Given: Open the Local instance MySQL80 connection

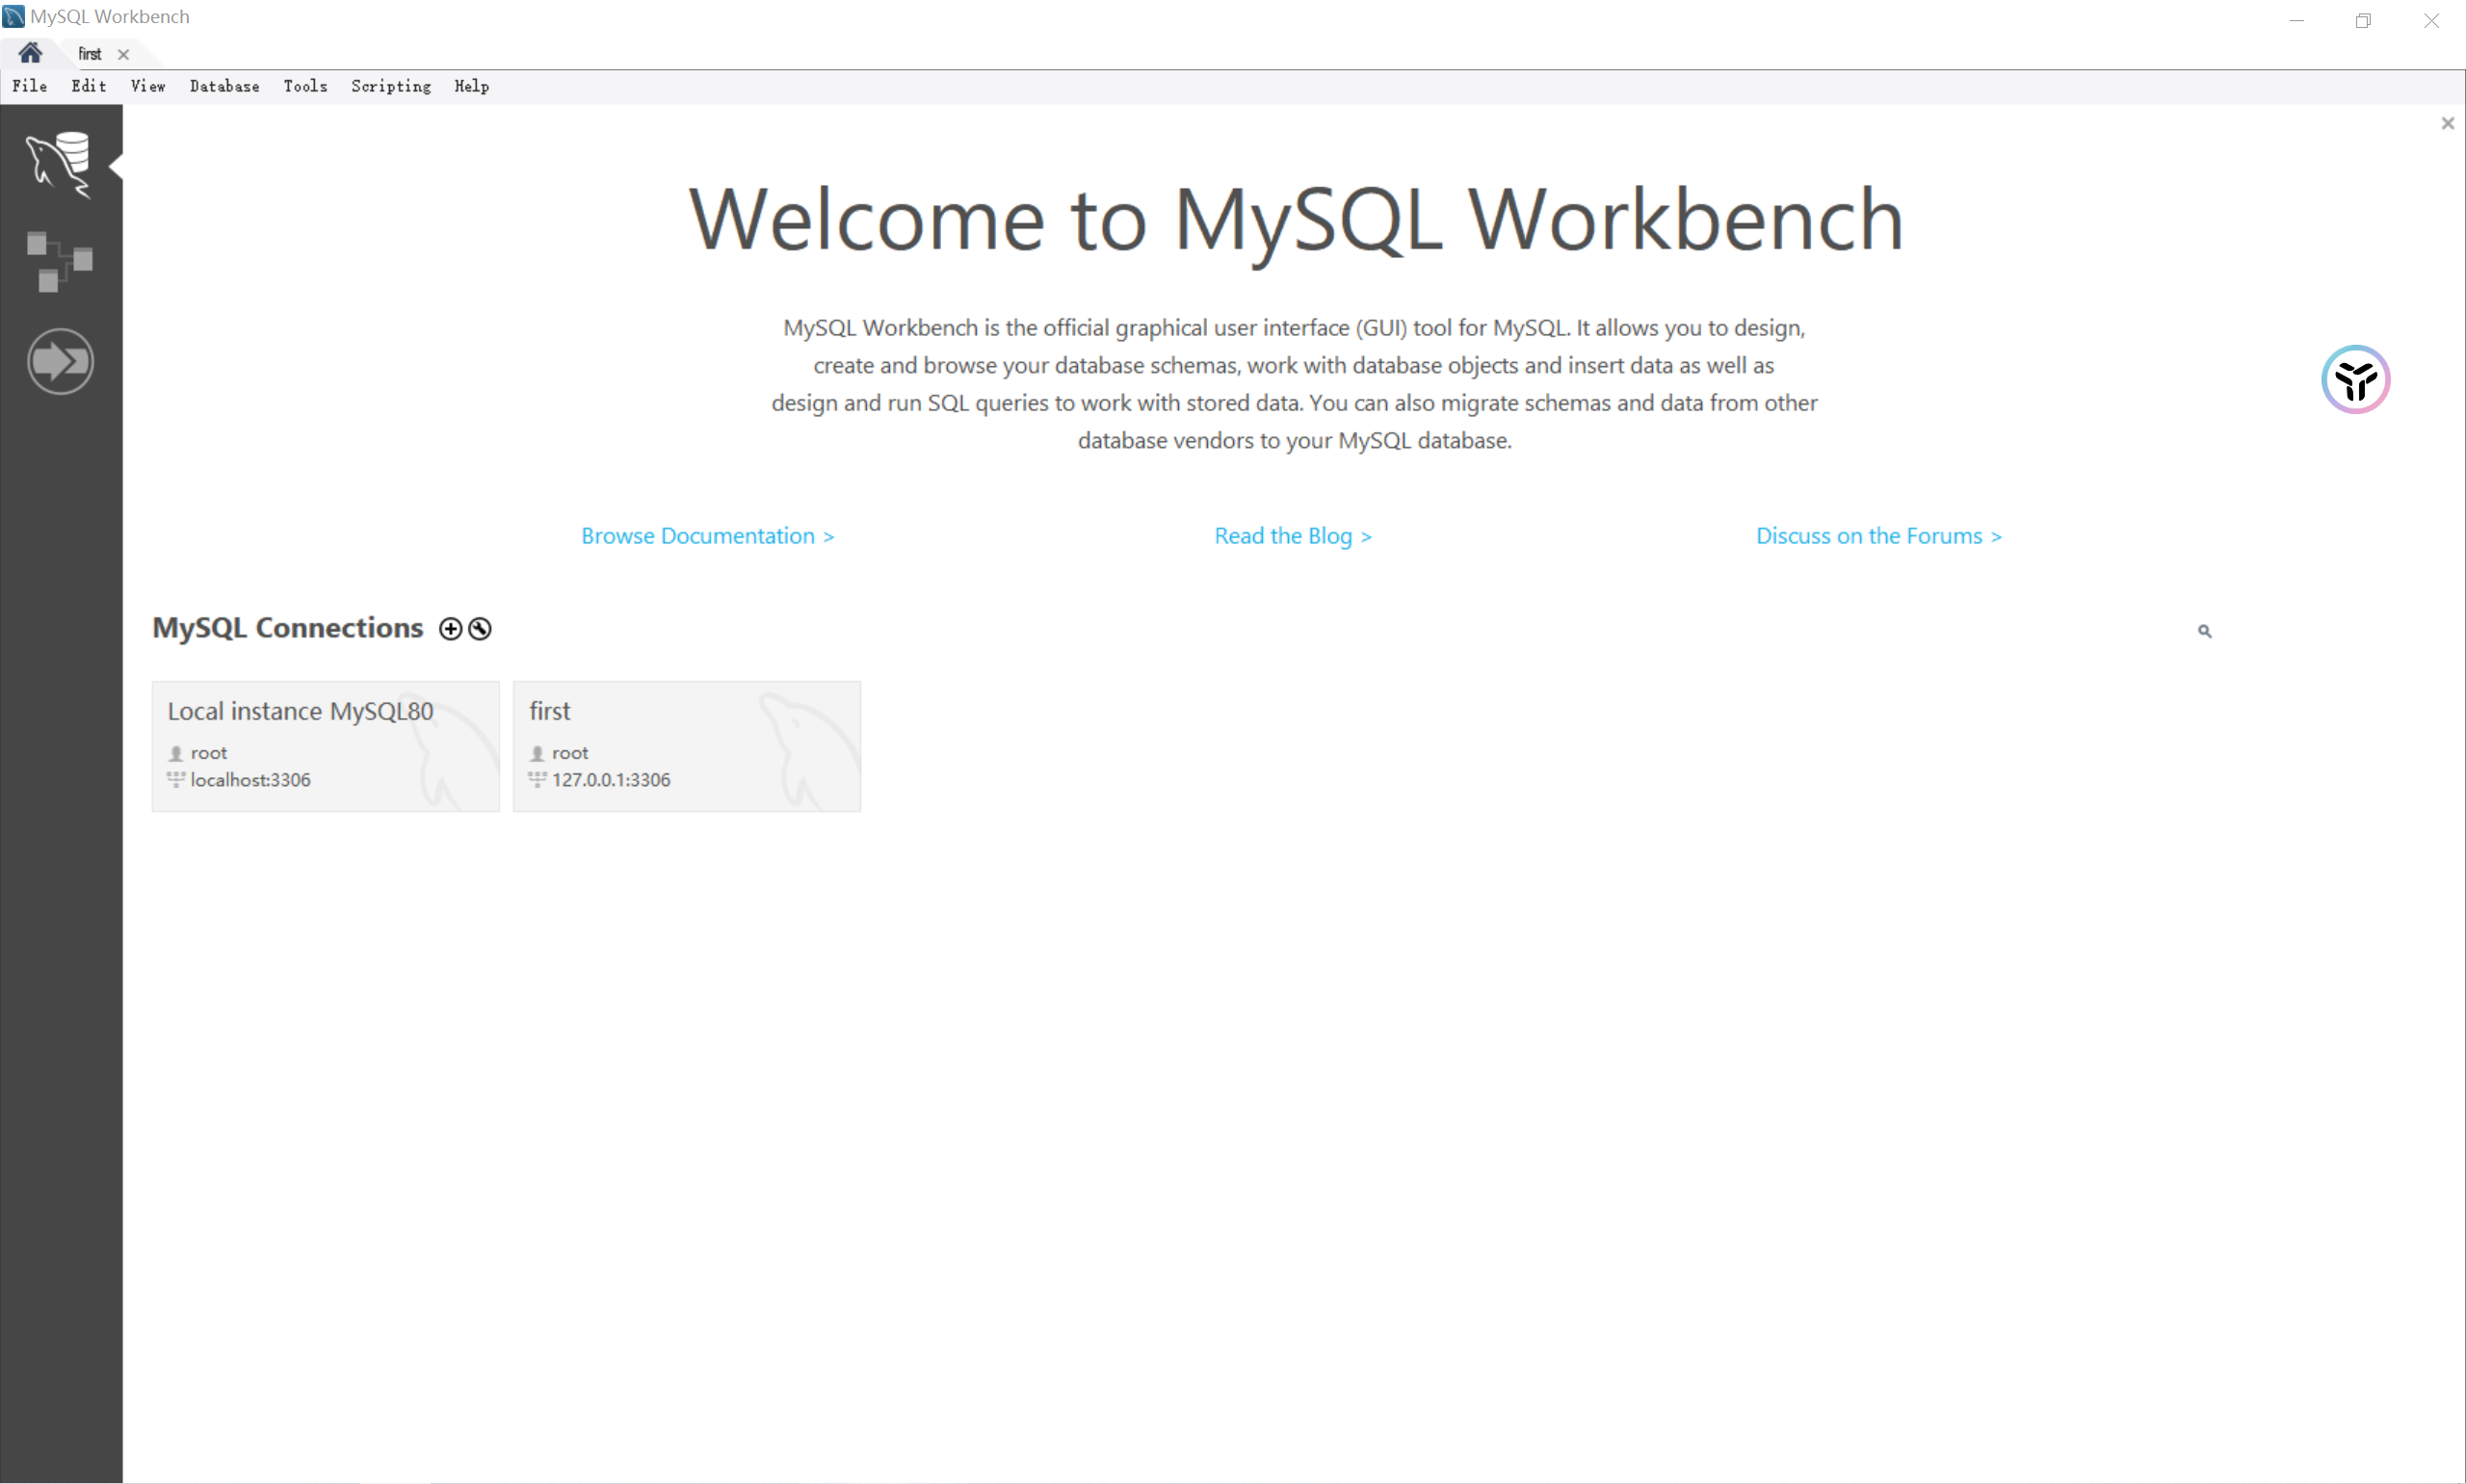Looking at the screenshot, I should (x=326, y=746).
